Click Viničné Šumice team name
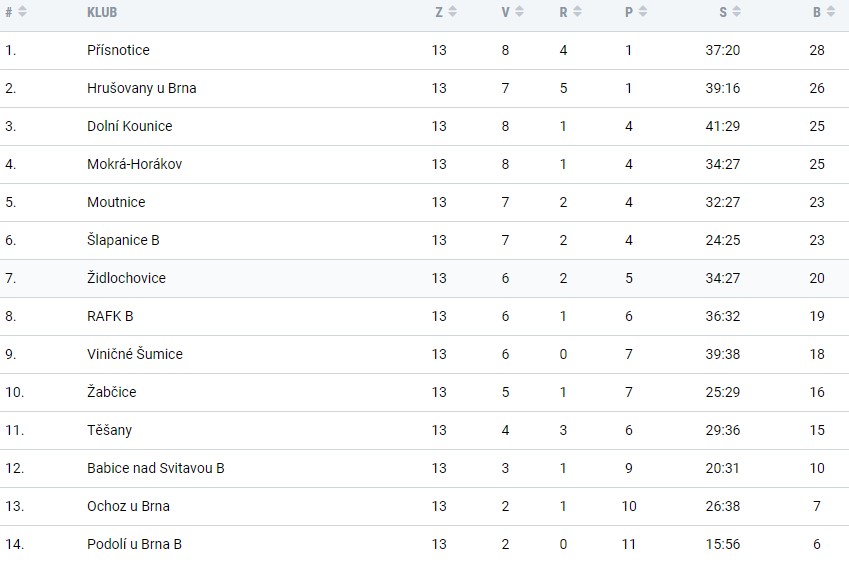Screen dimensions: 849x563 point(135,354)
